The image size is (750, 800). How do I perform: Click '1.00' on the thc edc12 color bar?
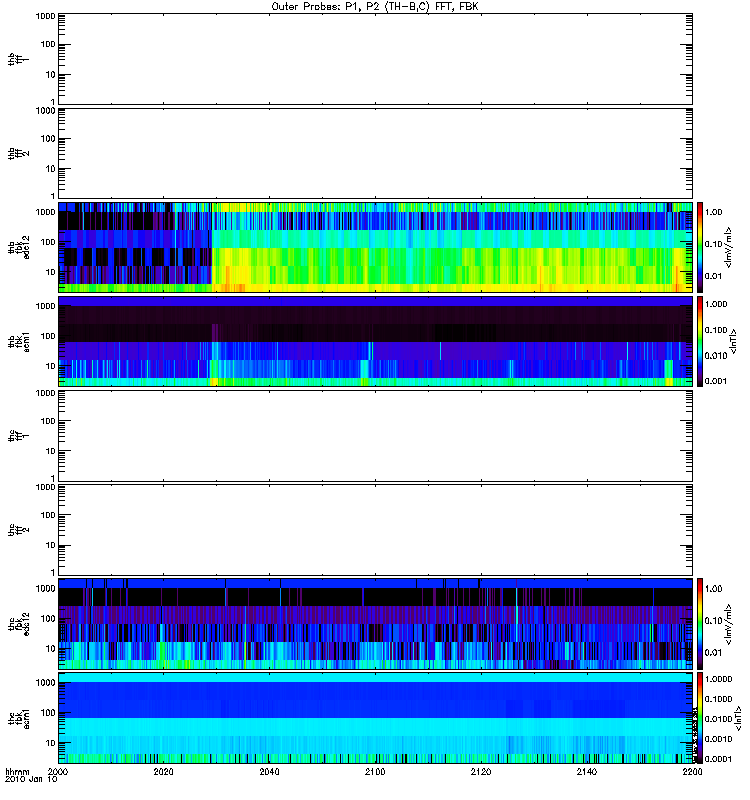(x=713, y=589)
